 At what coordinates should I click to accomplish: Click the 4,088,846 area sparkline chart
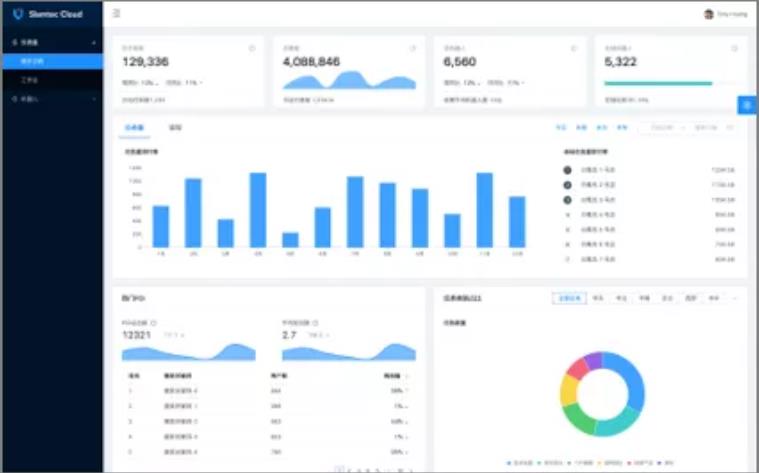pos(349,80)
